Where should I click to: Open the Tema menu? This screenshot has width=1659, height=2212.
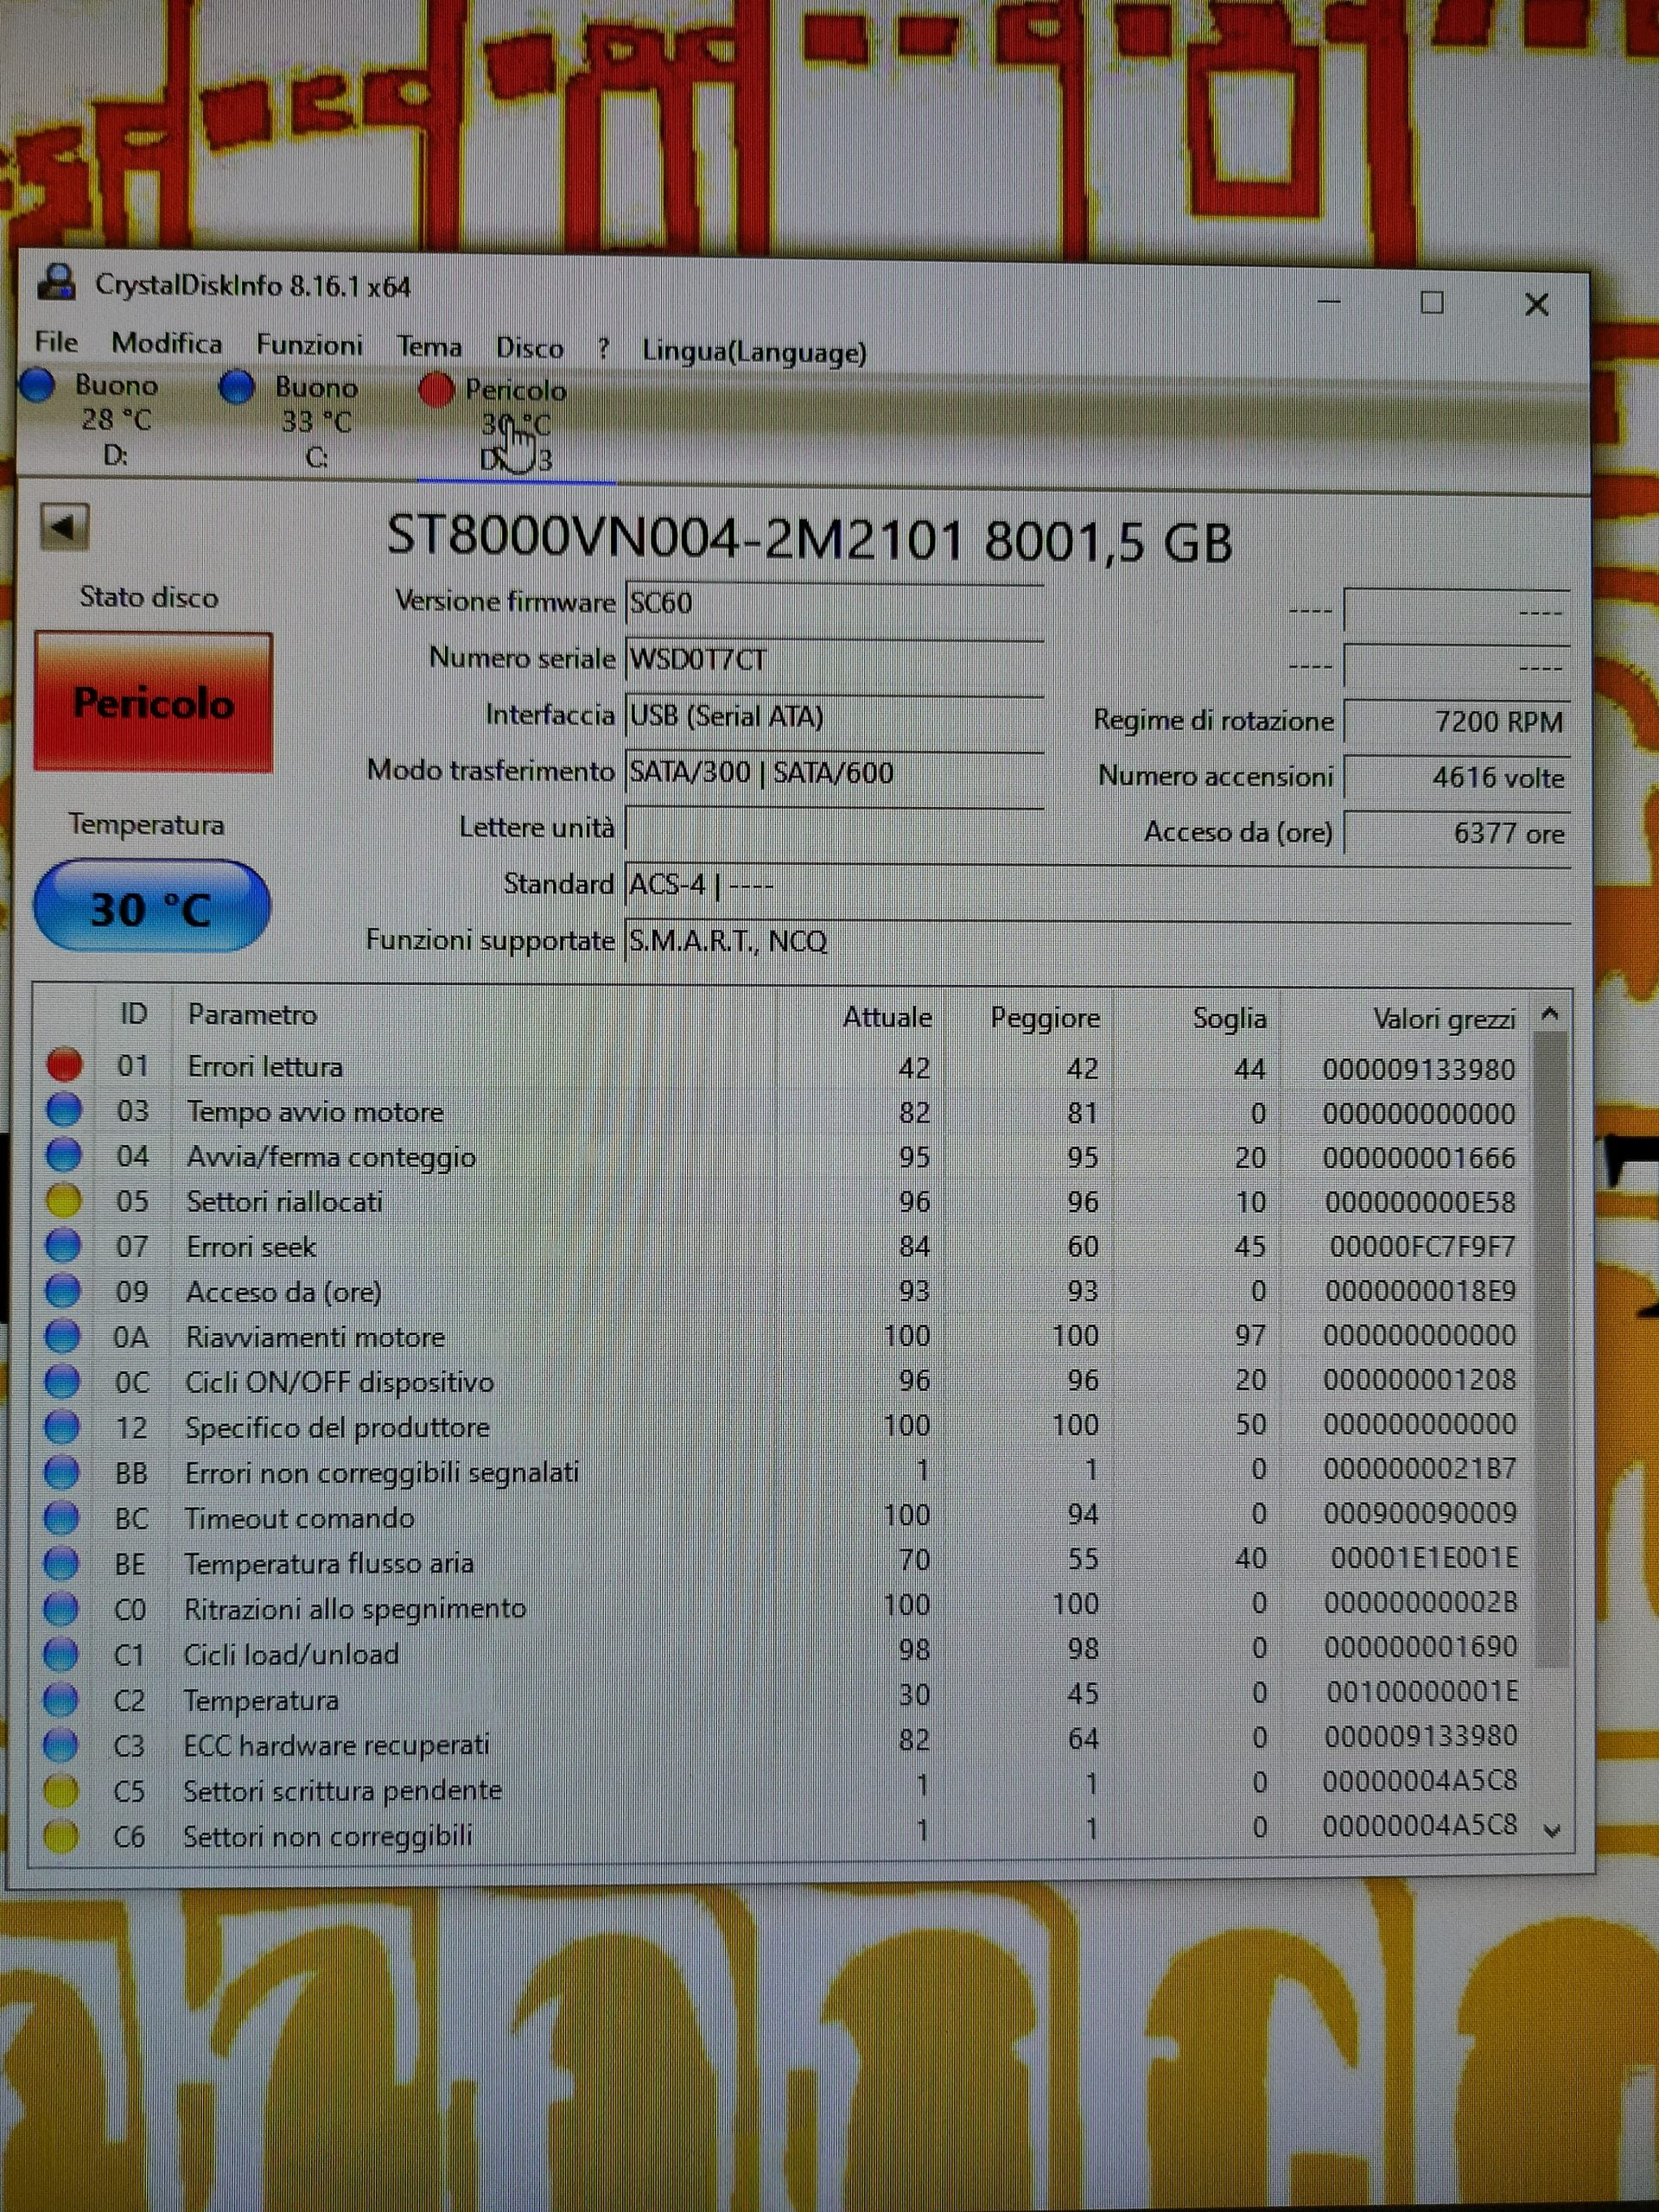[429, 347]
